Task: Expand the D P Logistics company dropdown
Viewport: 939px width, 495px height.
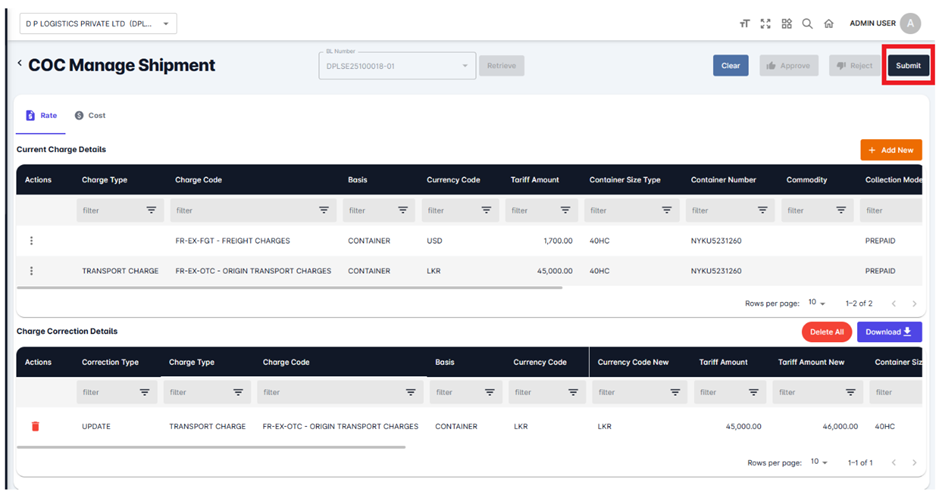Action: coord(97,24)
